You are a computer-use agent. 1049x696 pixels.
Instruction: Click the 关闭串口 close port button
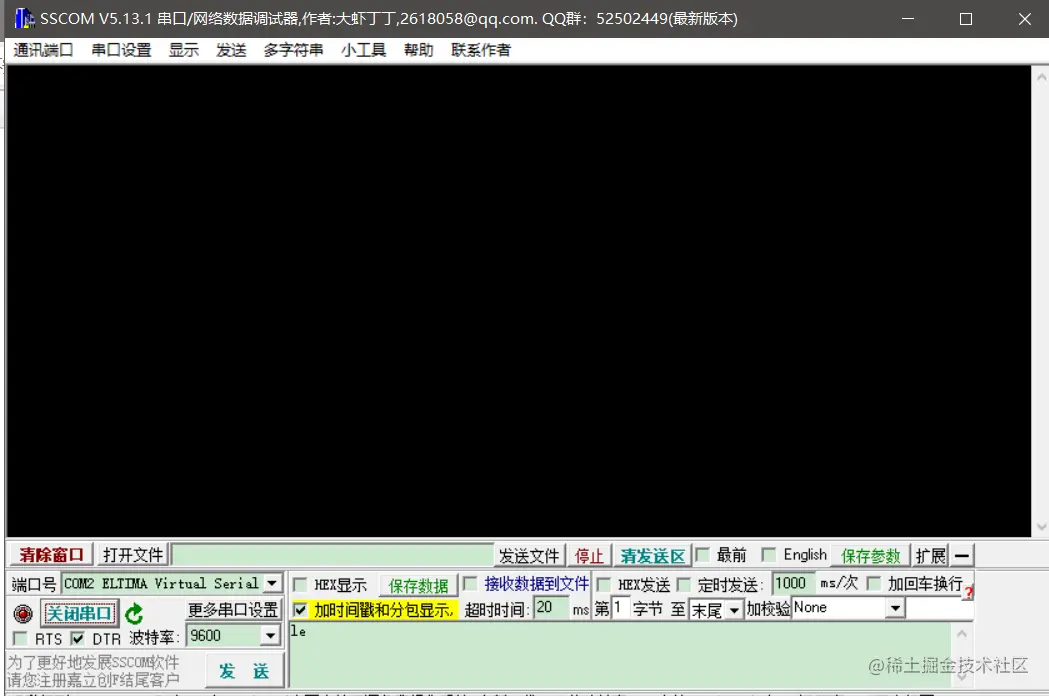[x=78, y=613]
